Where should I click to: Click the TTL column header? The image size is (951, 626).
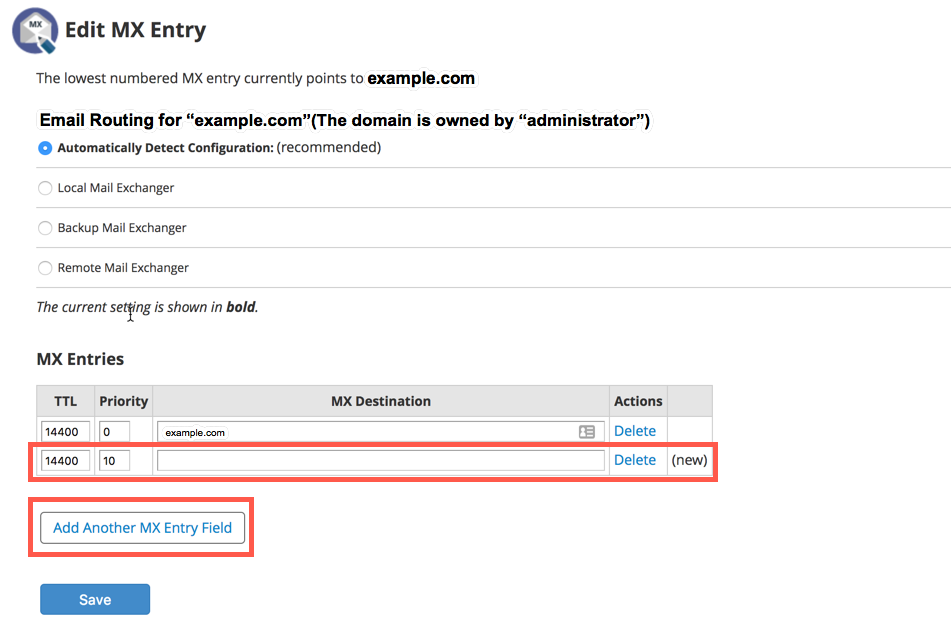pyautogui.click(x=66, y=401)
